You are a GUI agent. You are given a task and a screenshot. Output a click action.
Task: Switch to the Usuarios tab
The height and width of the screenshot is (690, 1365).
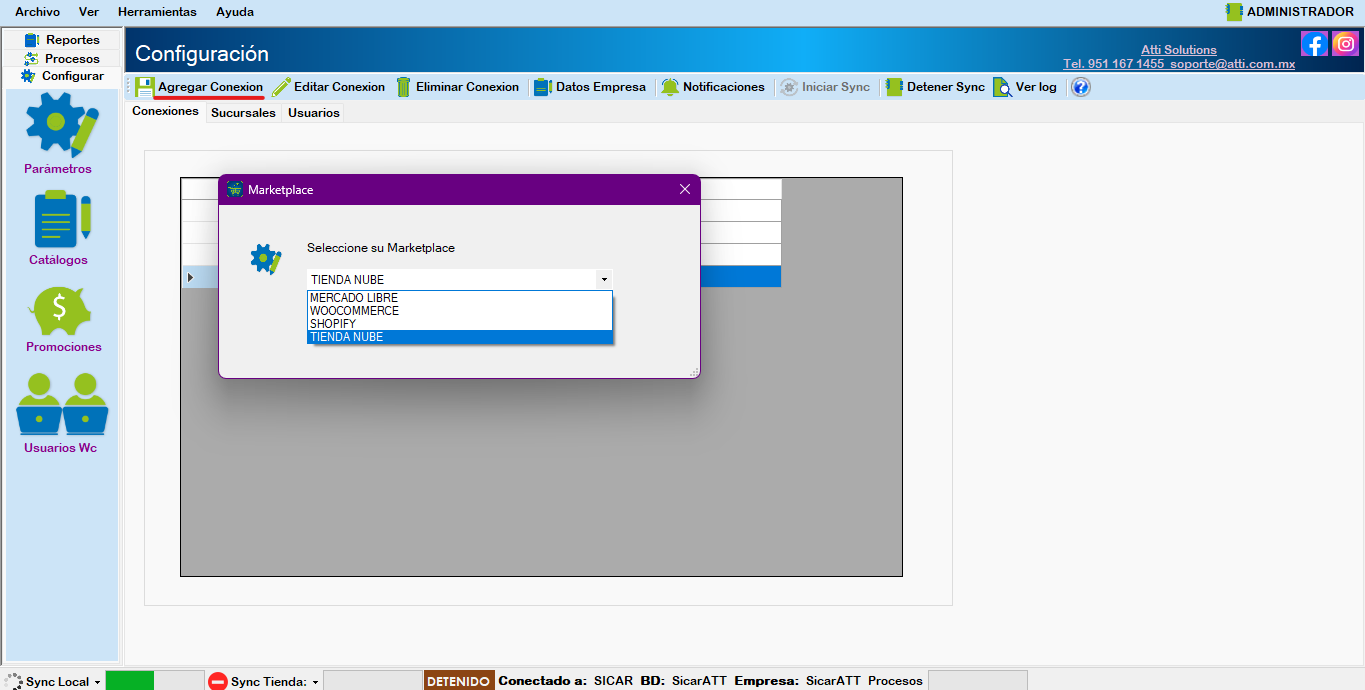[x=314, y=113]
